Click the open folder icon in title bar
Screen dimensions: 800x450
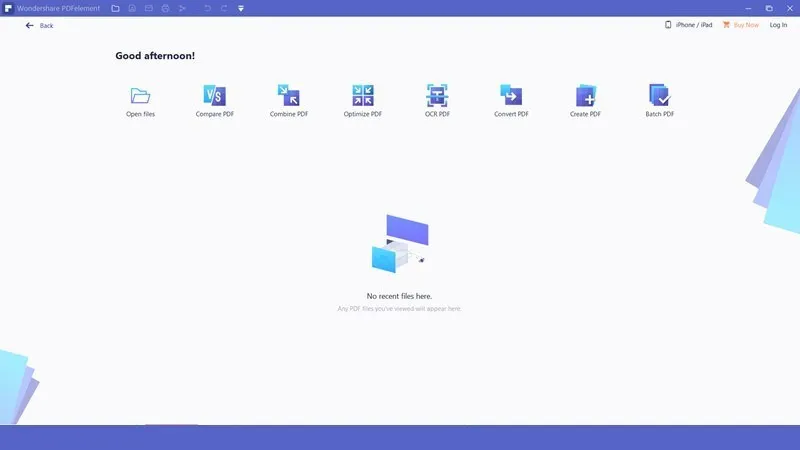tap(115, 8)
